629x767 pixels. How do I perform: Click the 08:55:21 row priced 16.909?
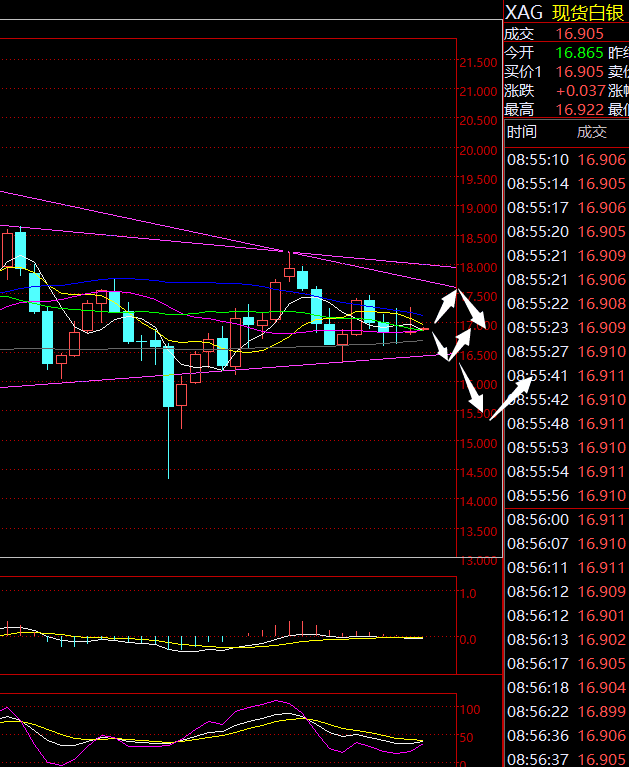click(x=566, y=256)
